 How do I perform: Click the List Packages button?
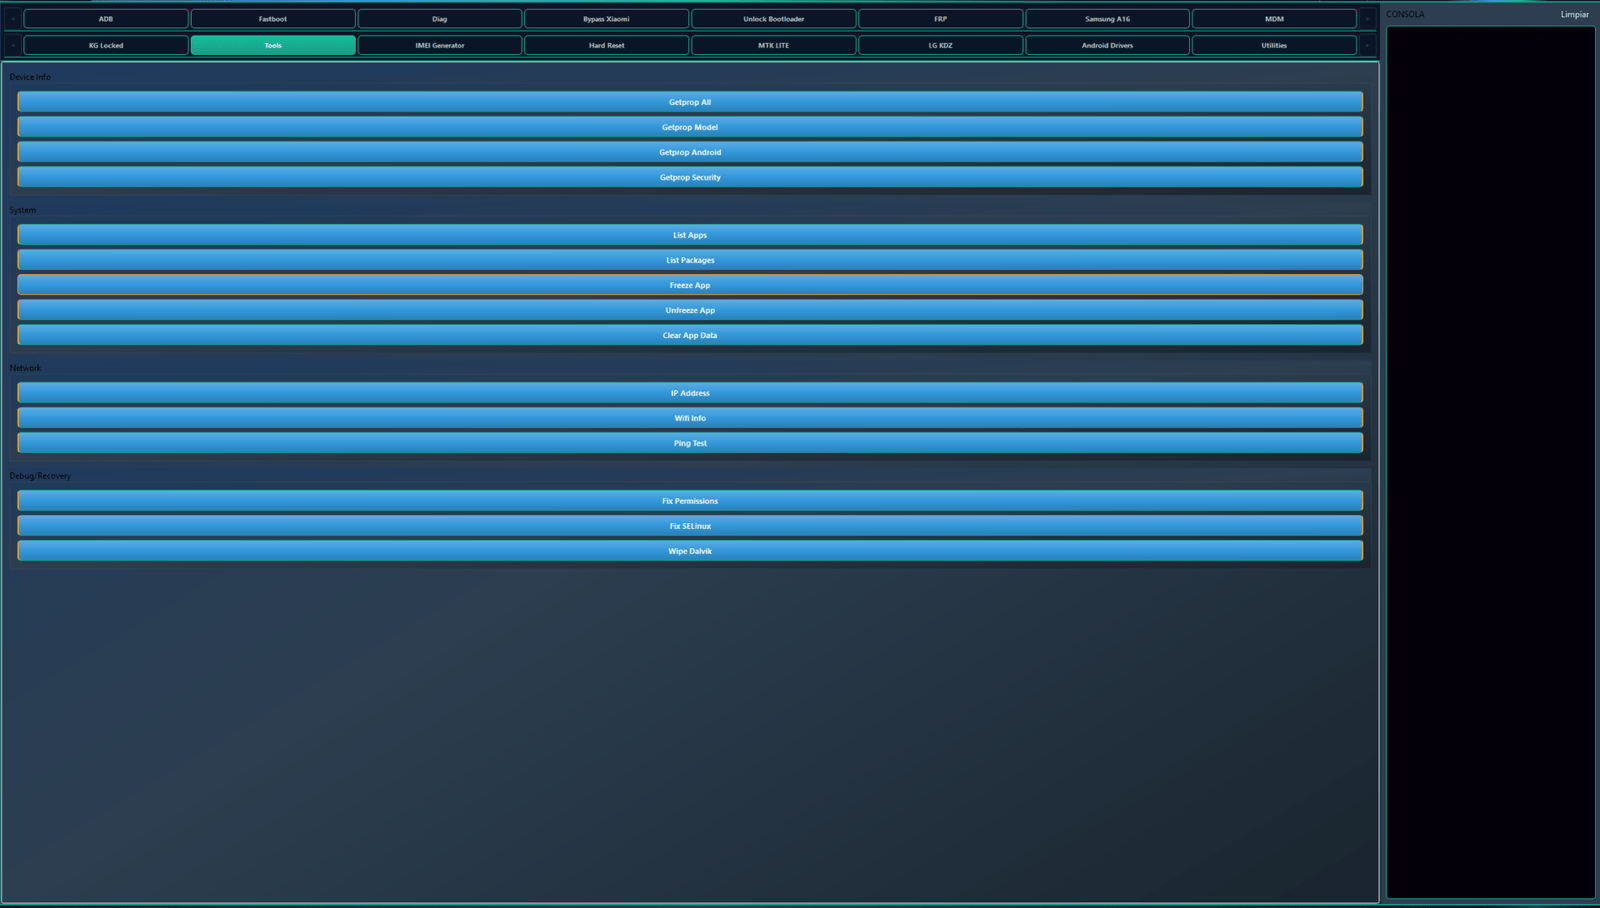point(689,260)
